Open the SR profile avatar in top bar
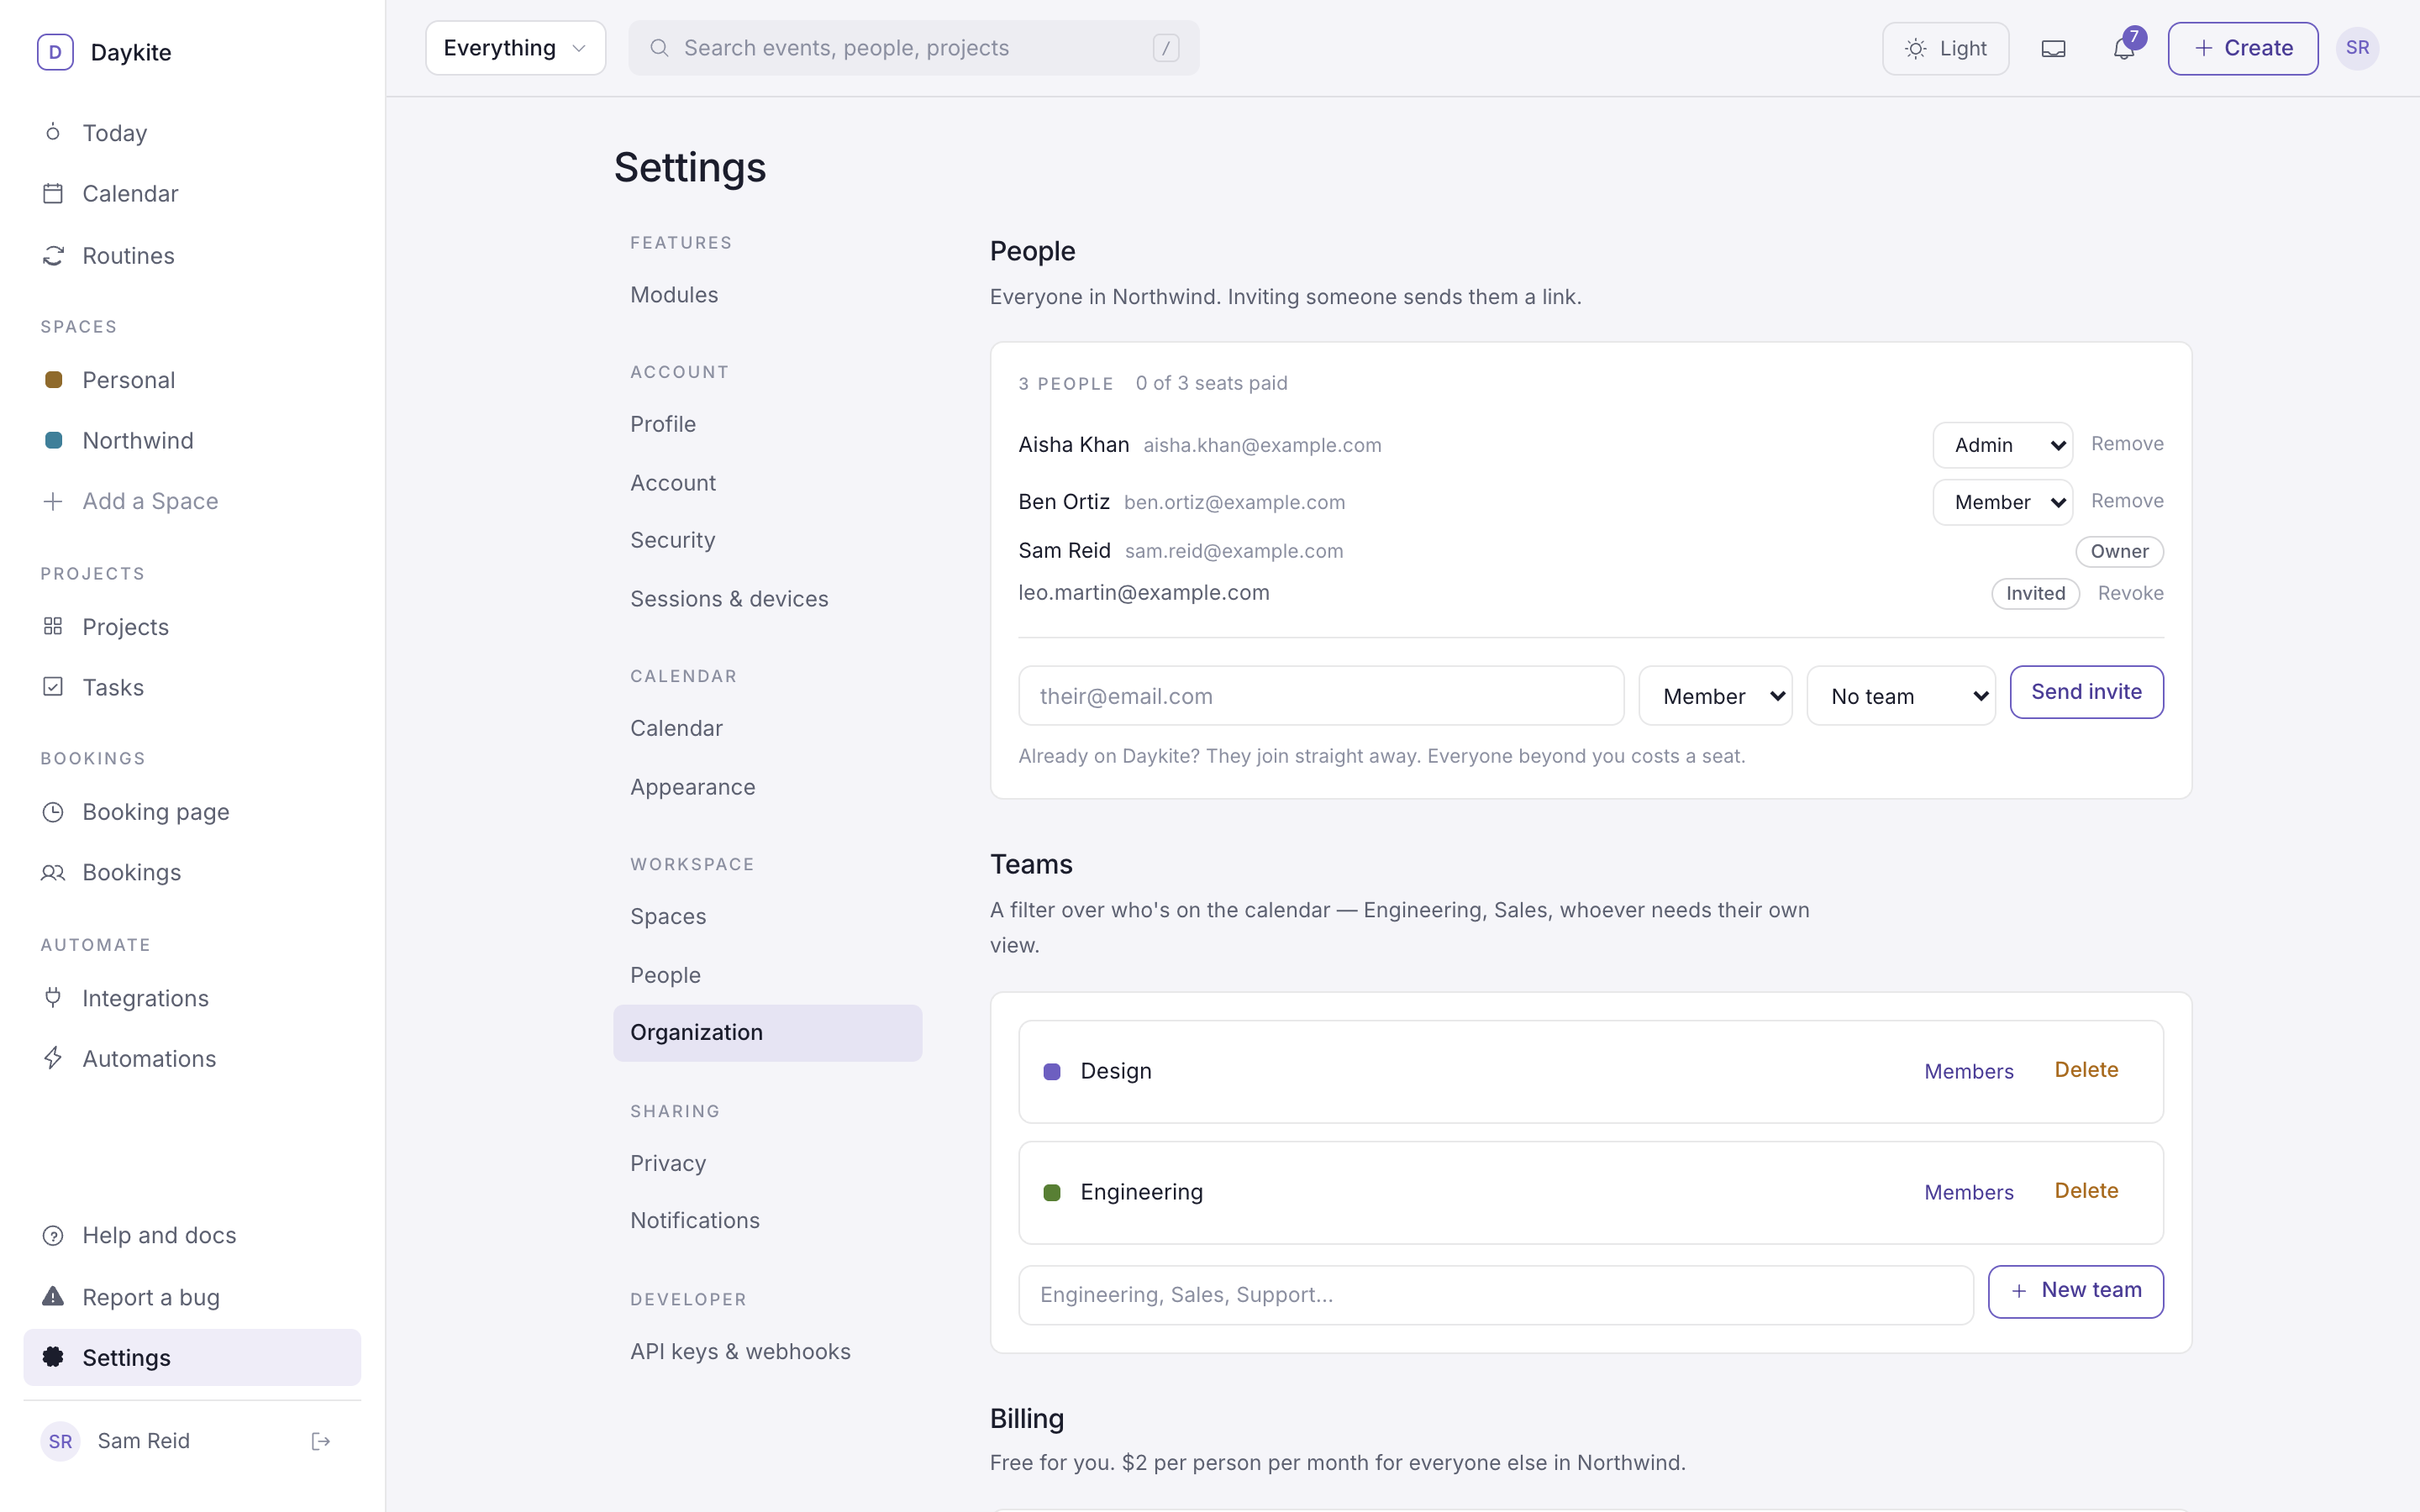Image resolution: width=2420 pixels, height=1512 pixels. pos(2357,48)
